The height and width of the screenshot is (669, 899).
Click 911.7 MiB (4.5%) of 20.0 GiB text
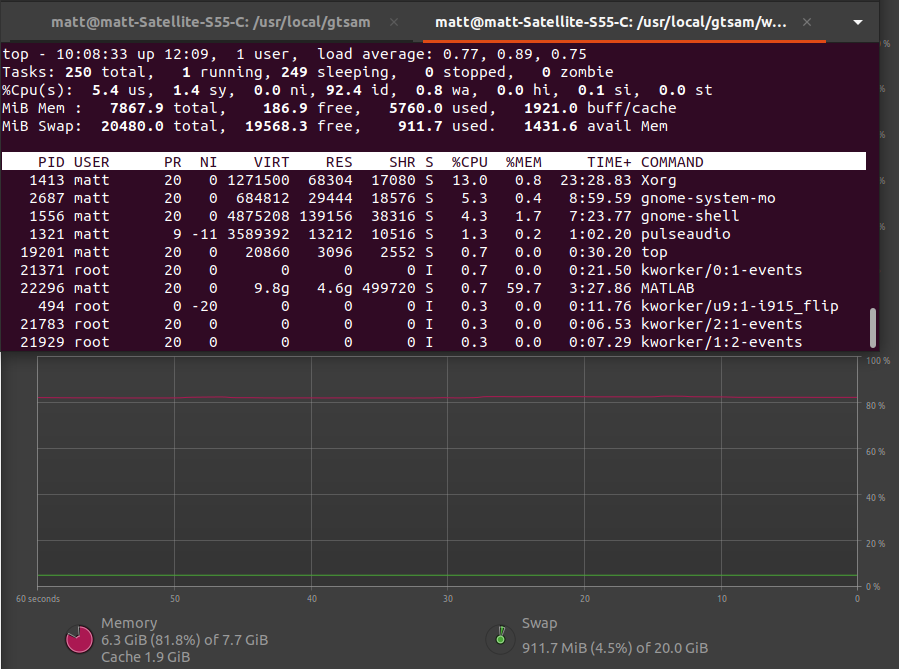[x=615, y=648]
